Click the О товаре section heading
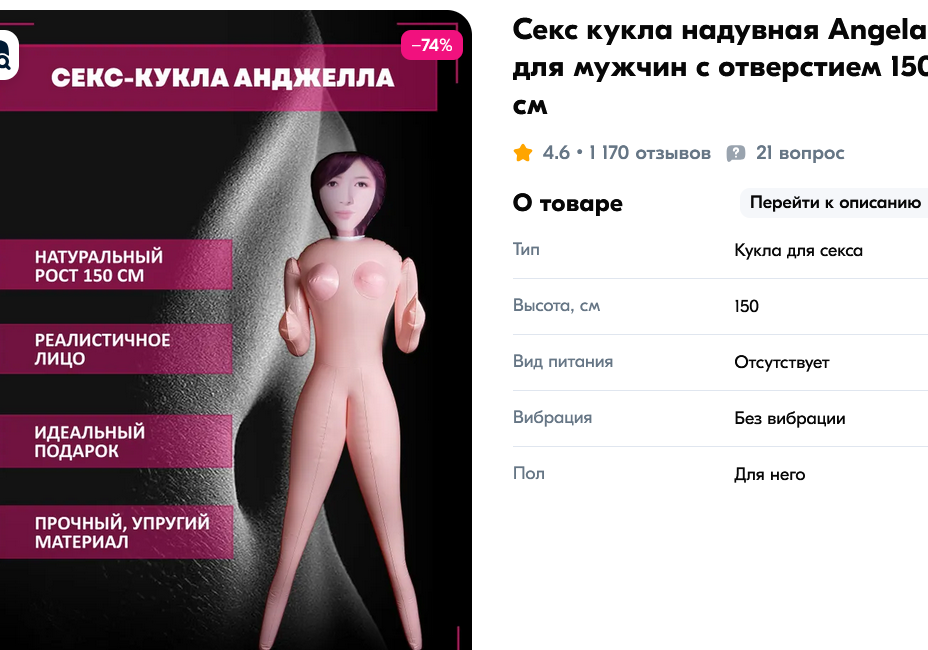Screen dimensions: 928x650 pos(568,203)
